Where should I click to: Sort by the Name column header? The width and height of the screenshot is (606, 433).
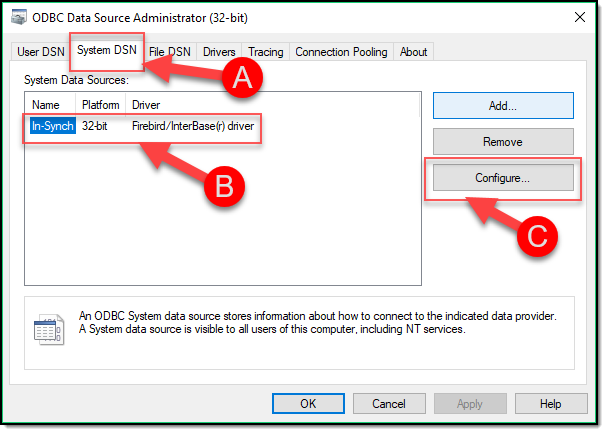click(47, 105)
